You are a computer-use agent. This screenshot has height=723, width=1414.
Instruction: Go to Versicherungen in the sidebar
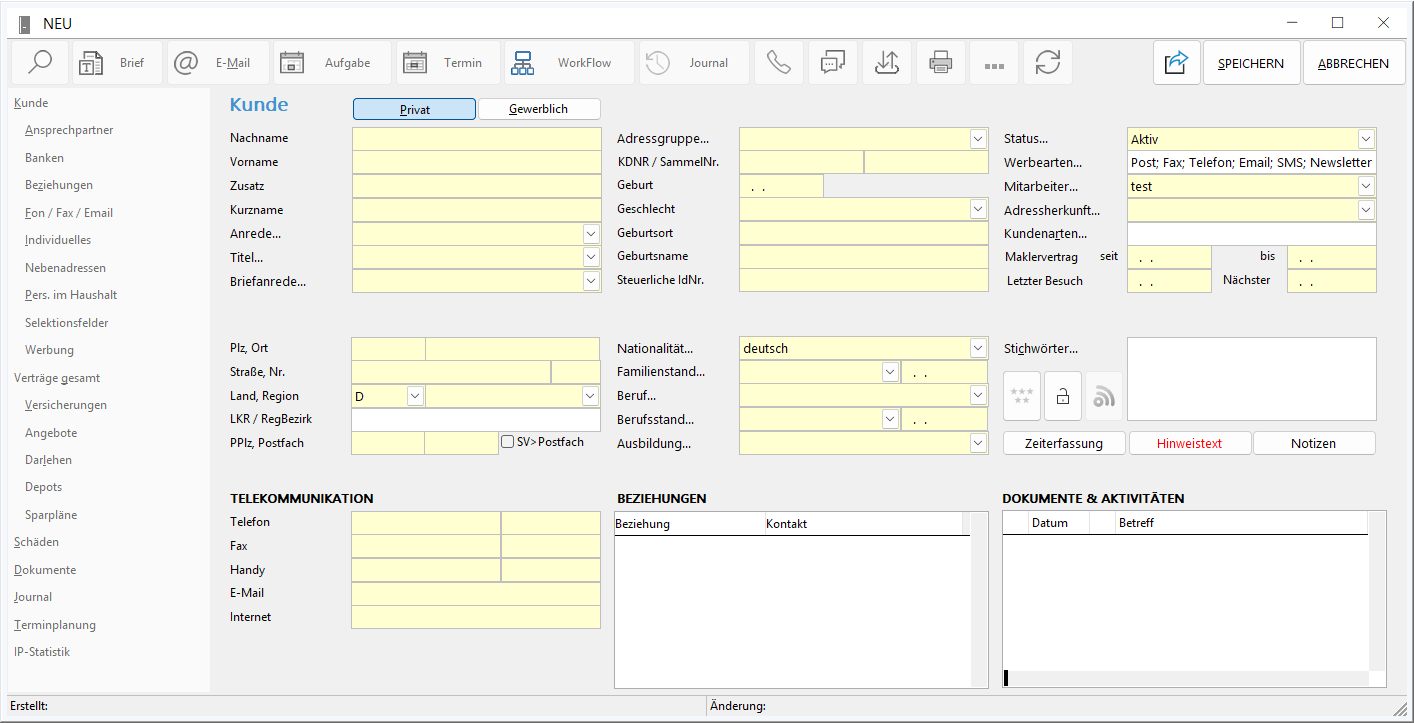(66, 405)
